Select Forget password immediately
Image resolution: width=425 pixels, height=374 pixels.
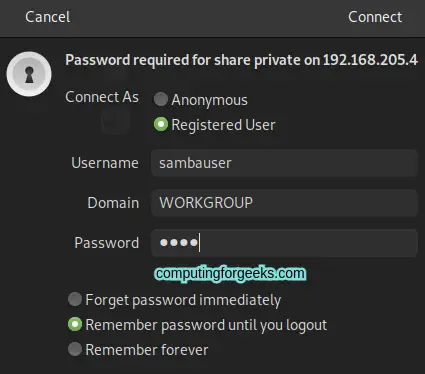click(75, 299)
